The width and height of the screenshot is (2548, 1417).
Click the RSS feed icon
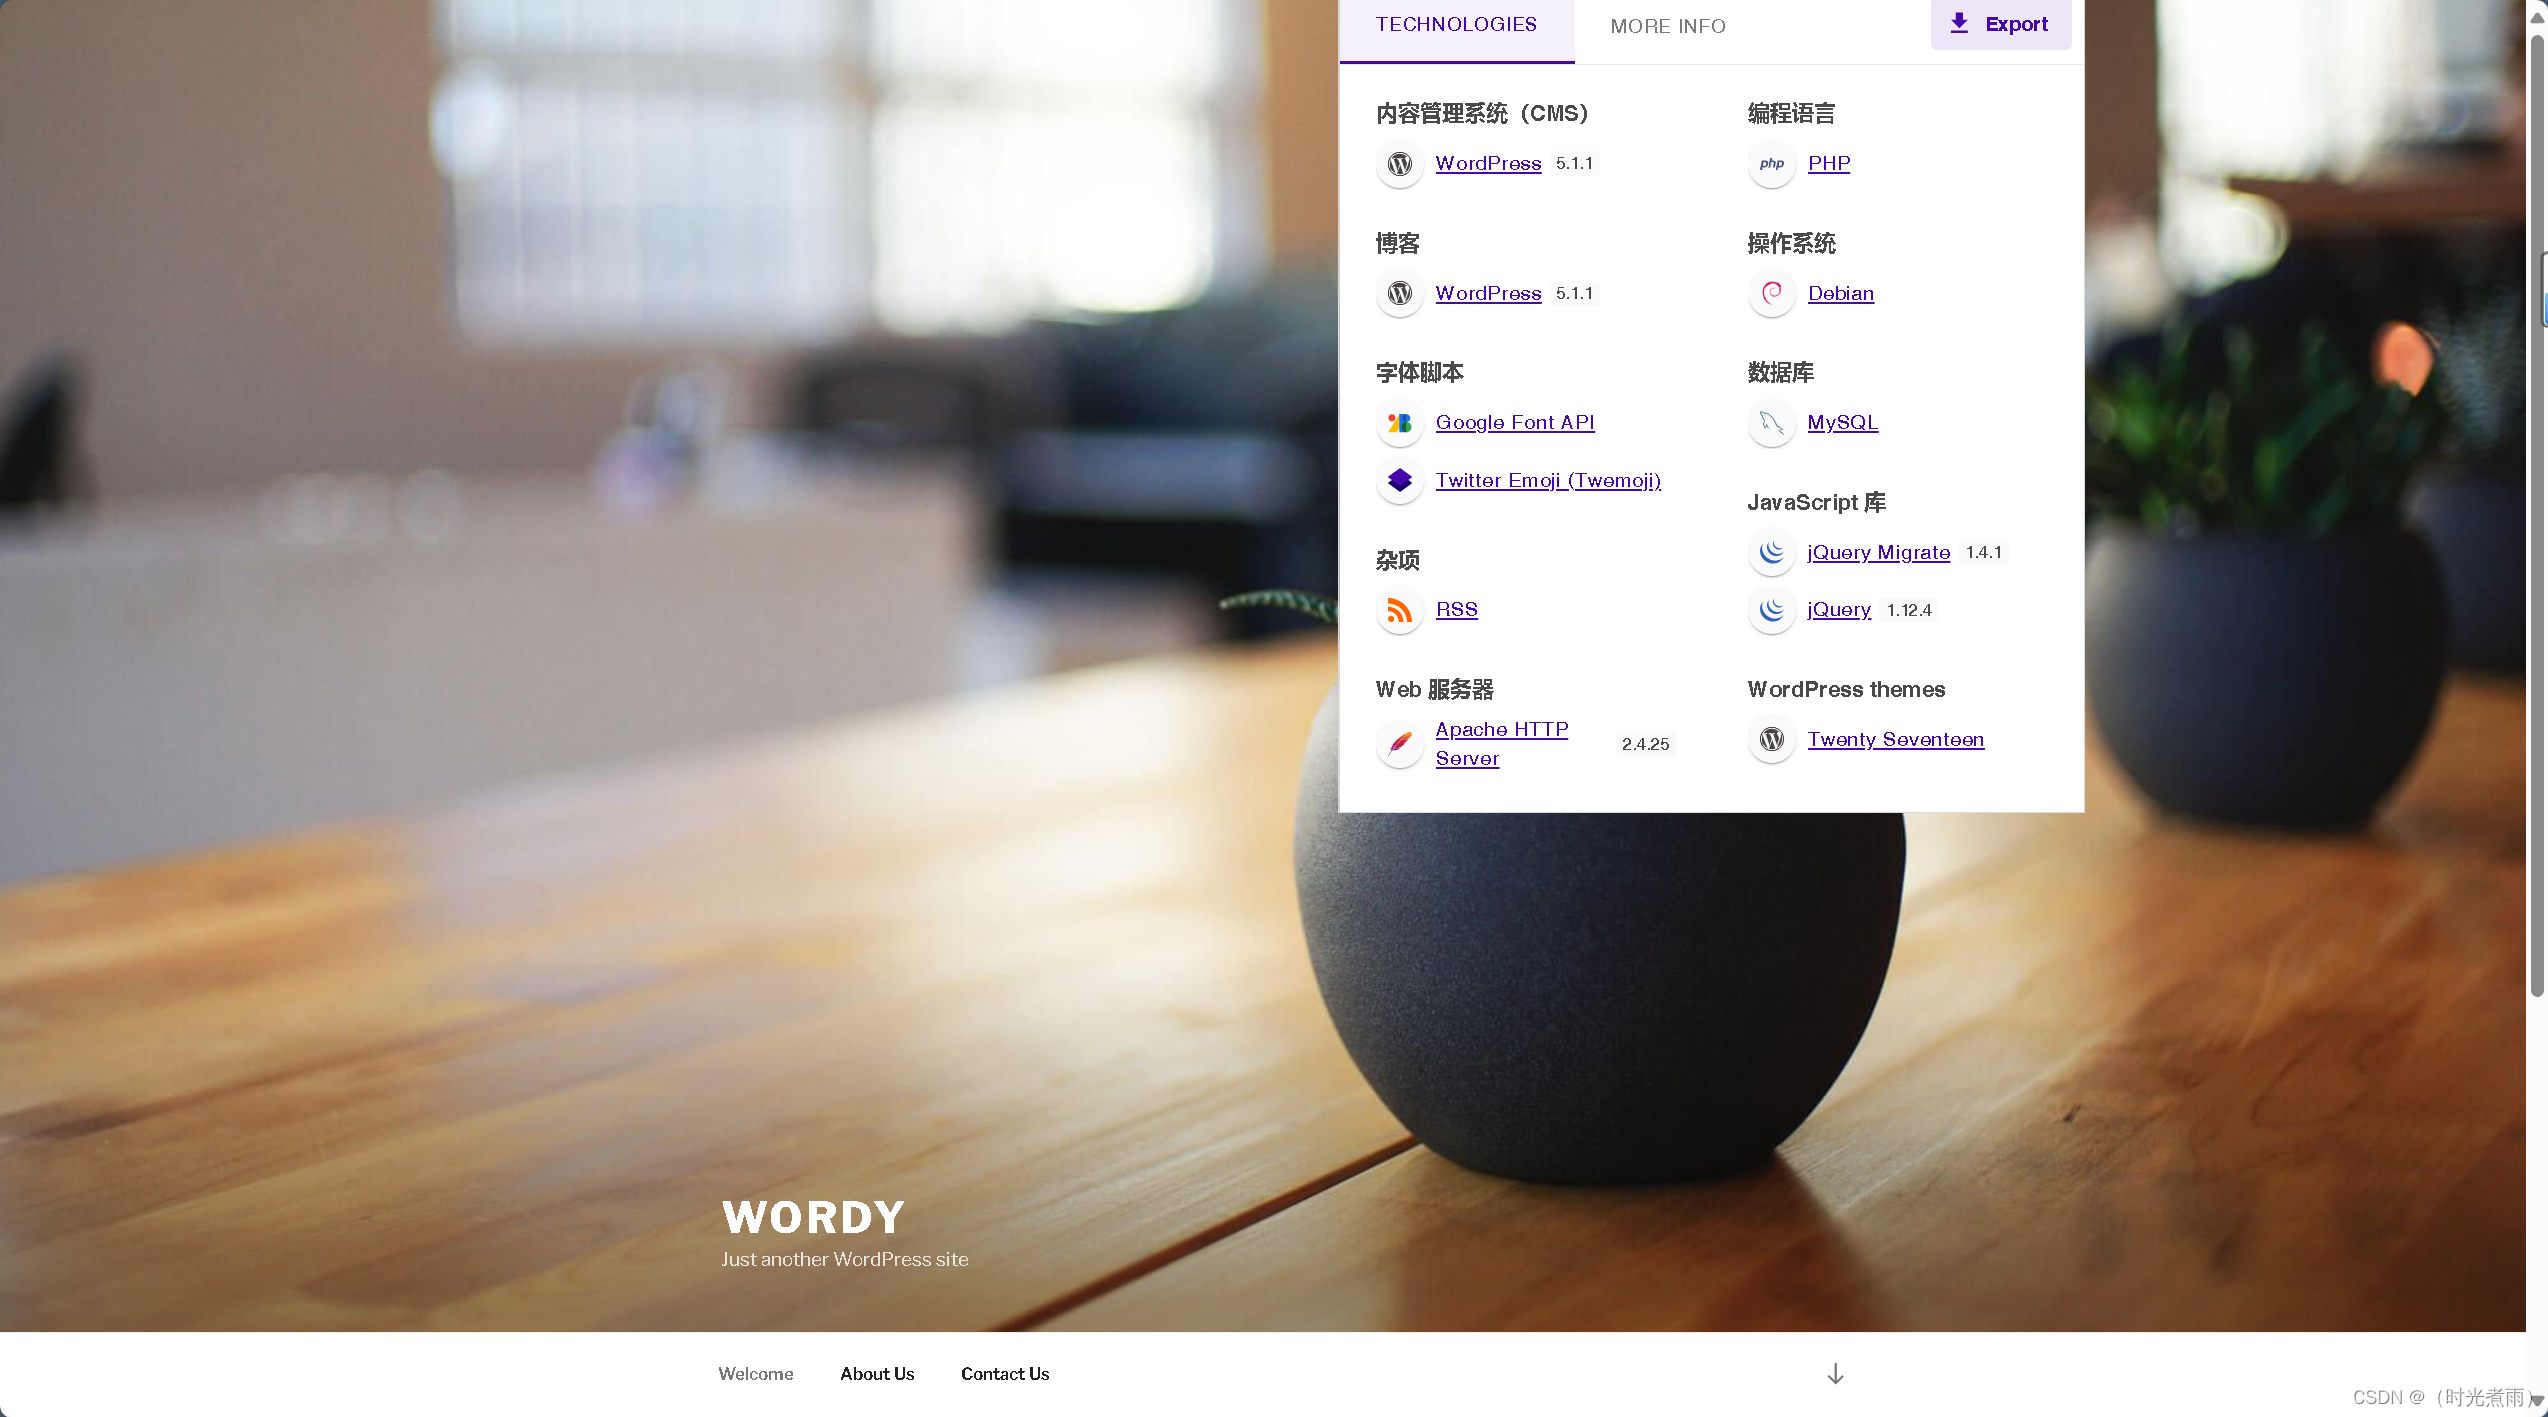point(1400,609)
